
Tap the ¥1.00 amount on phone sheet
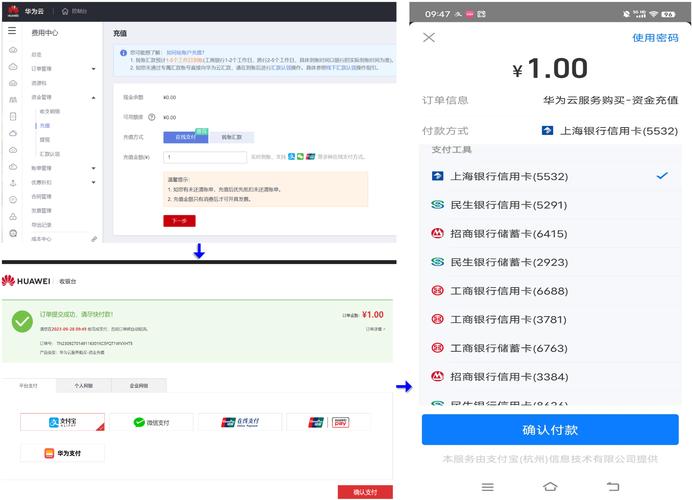point(550,68)
